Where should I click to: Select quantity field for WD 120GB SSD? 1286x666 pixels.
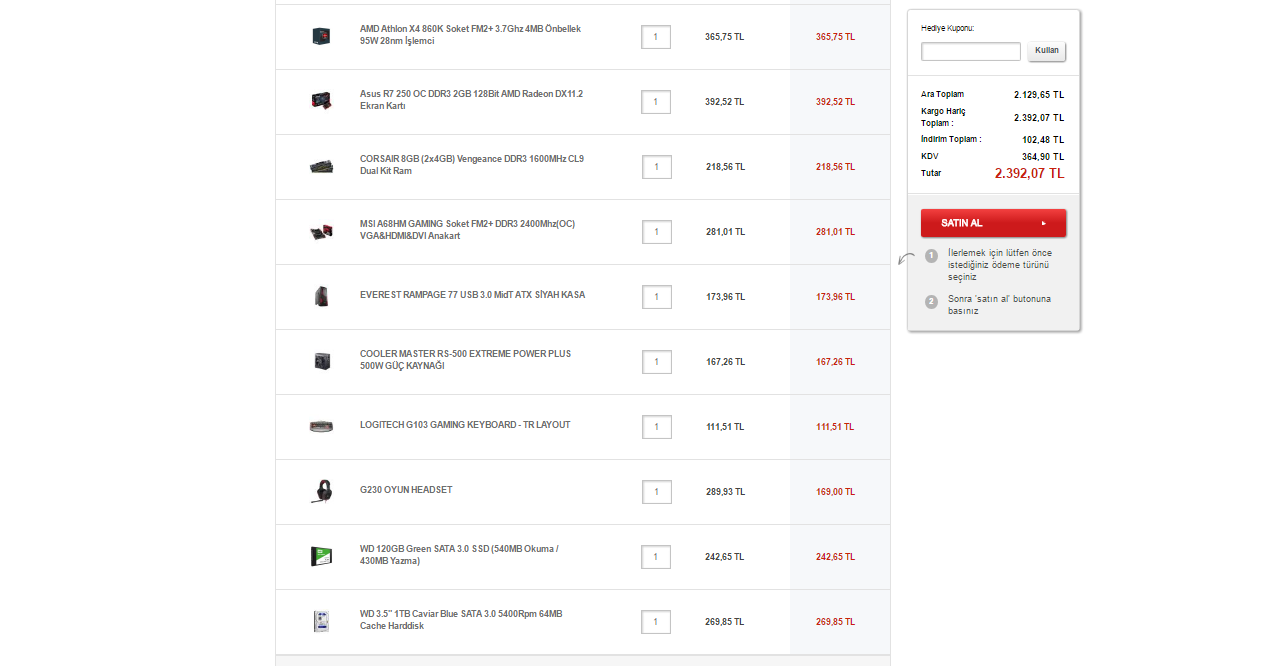tap(656, 557)
